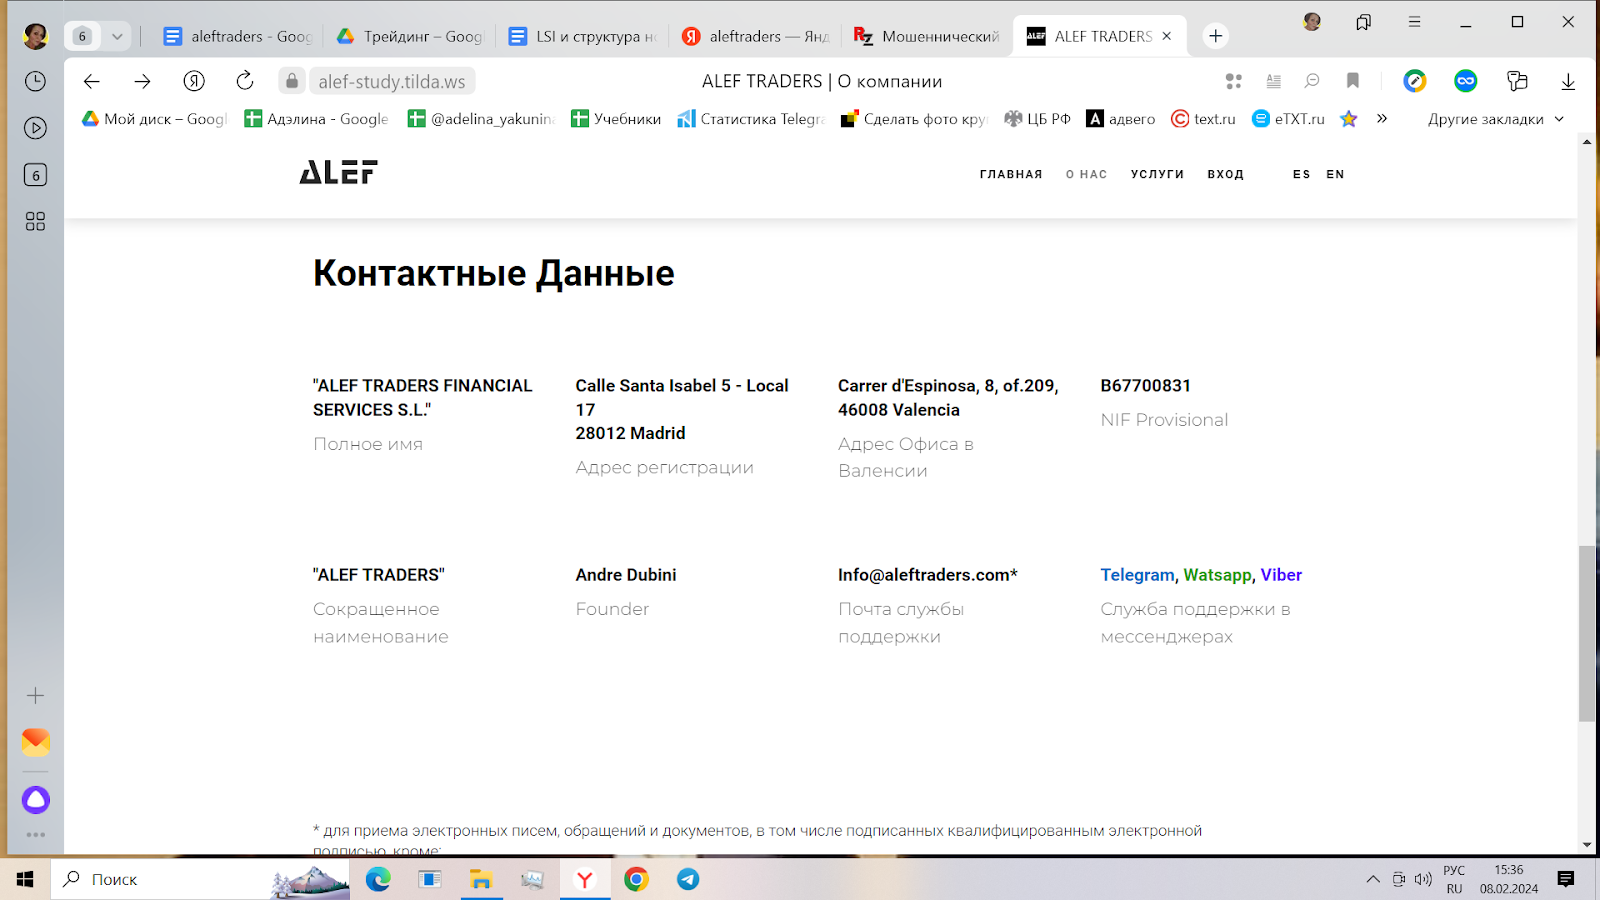Click the Info@aleftraders.com email text

coord(927,575)
